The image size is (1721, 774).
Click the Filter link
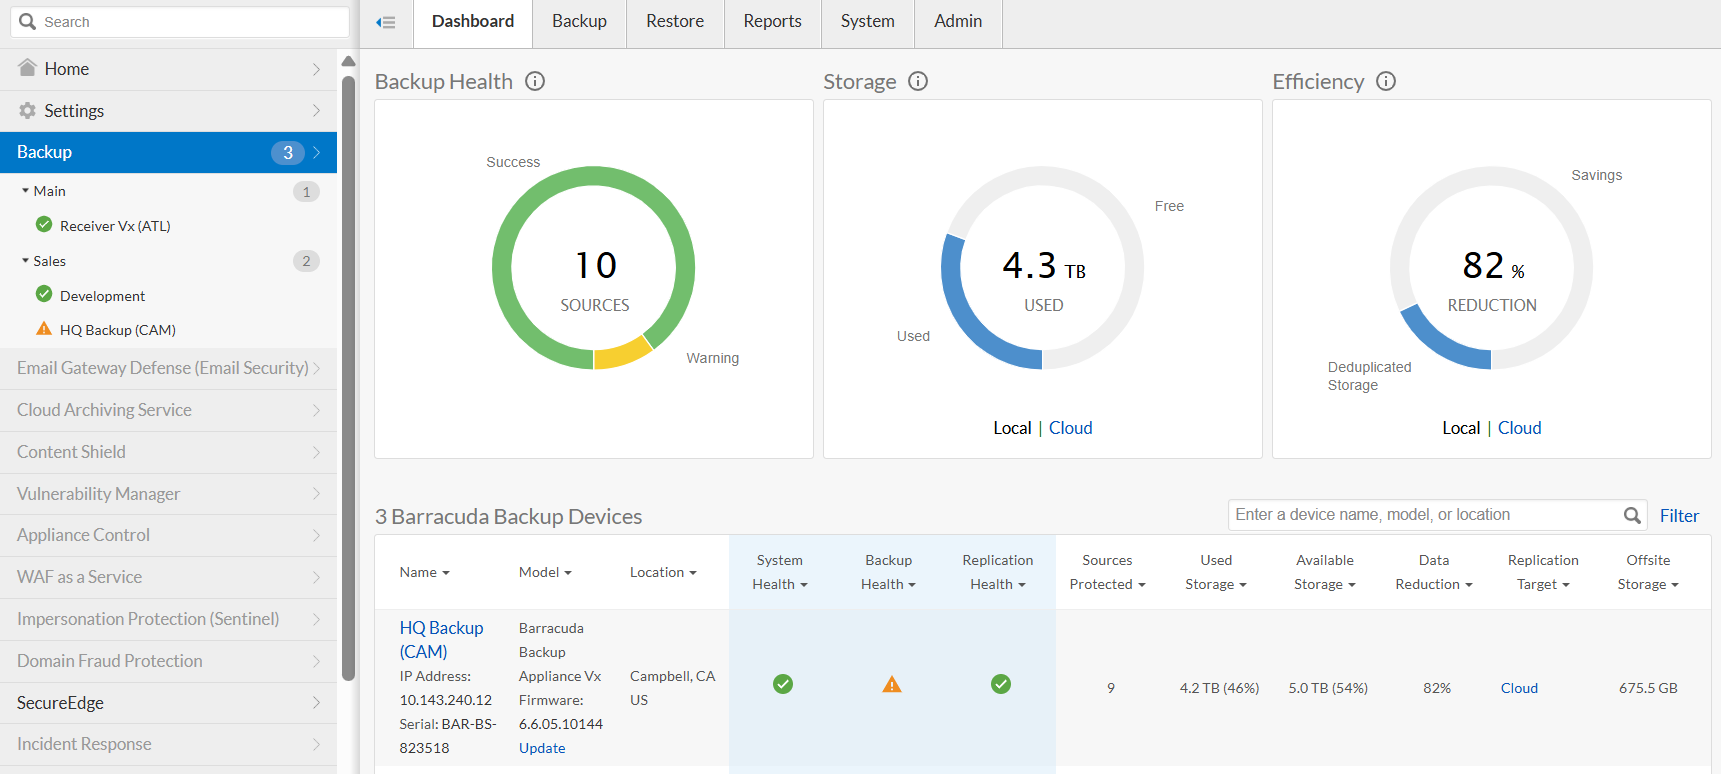[1679, 516]
